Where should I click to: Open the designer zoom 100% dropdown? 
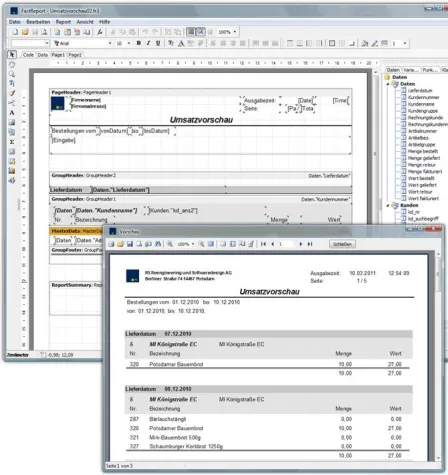pyautogui.click(x=235, y=32)
